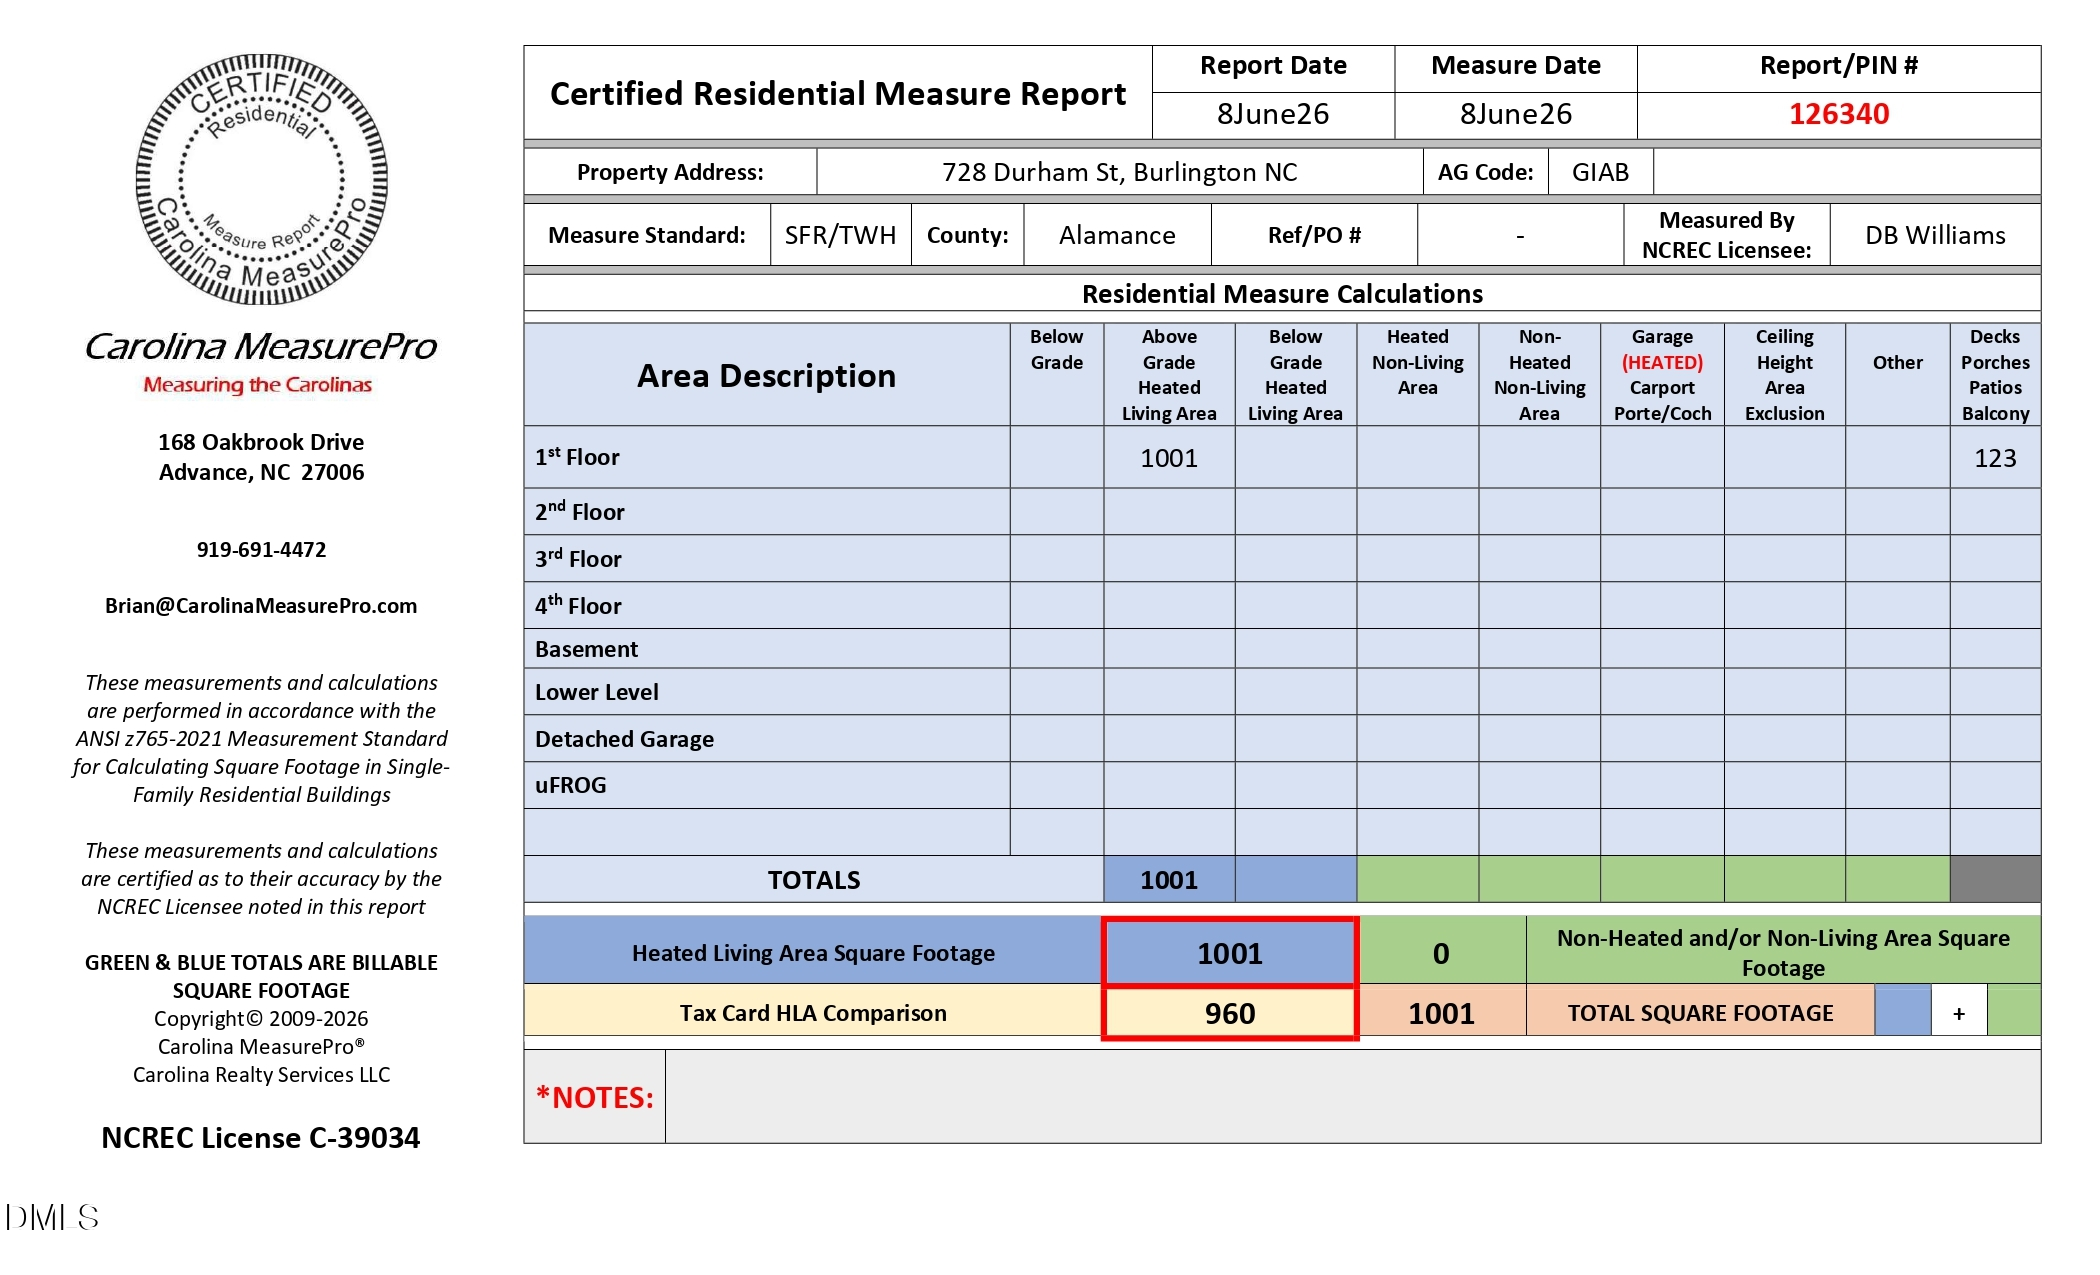Click the Measure Standard value SFR/TWH

click(840, 235)
